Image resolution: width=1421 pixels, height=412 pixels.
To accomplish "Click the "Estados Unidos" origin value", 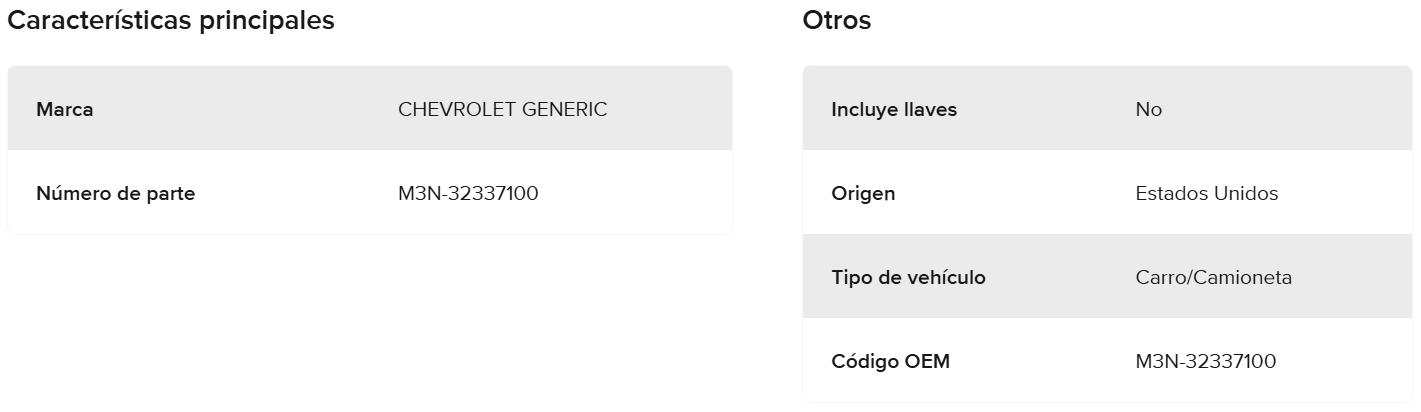I will point(1207,193).
